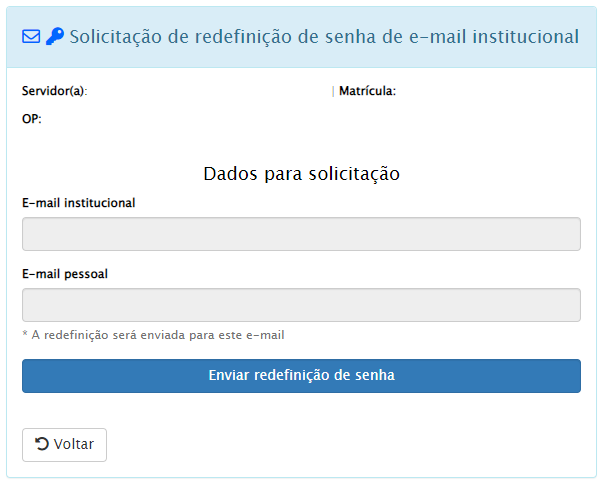Viewport: 604px width, 485px height.
Task: Click the envelope icon in the header
Action: coord(31,37)
